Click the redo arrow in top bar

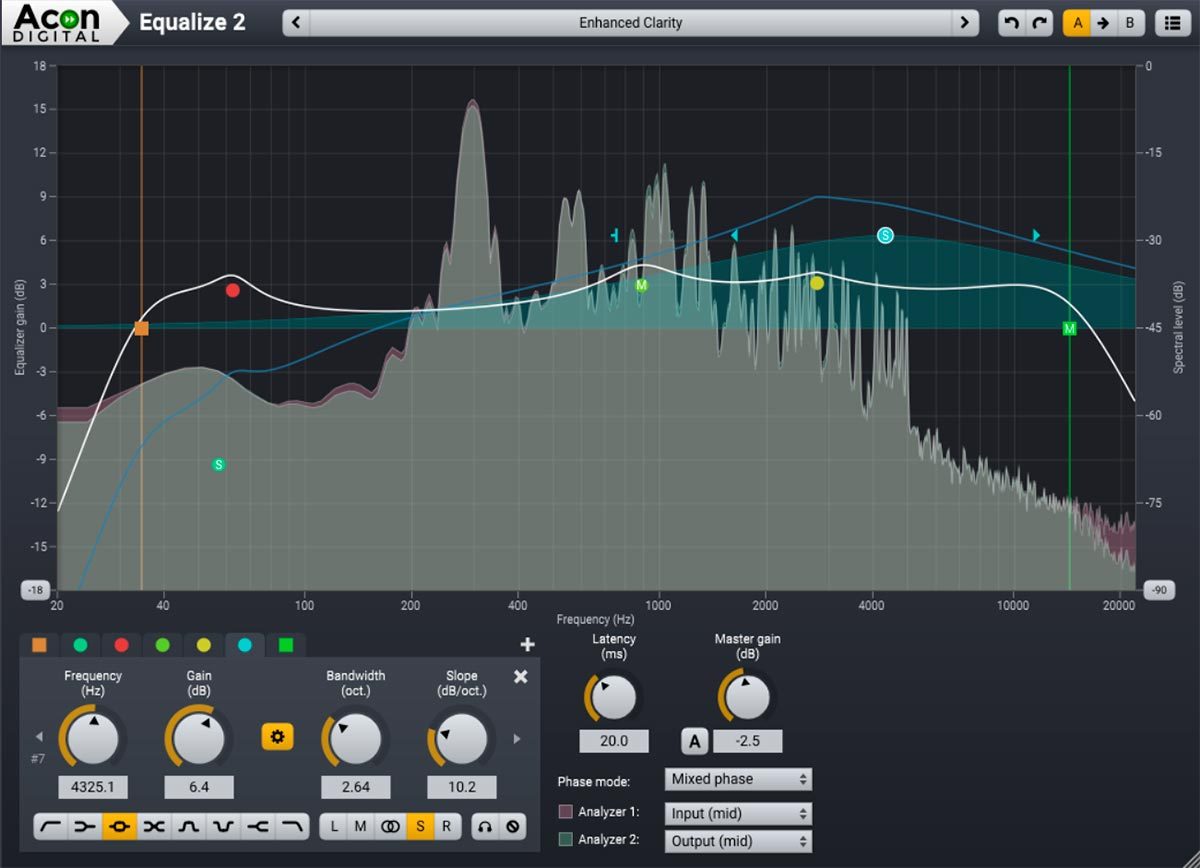coord(1040,23)
